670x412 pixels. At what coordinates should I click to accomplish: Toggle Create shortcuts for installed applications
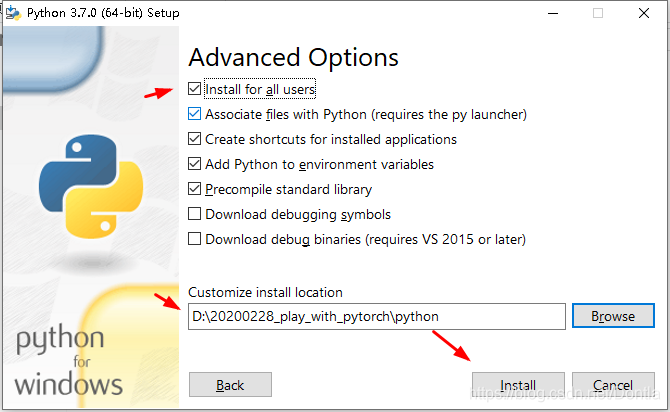pos(194,139)
